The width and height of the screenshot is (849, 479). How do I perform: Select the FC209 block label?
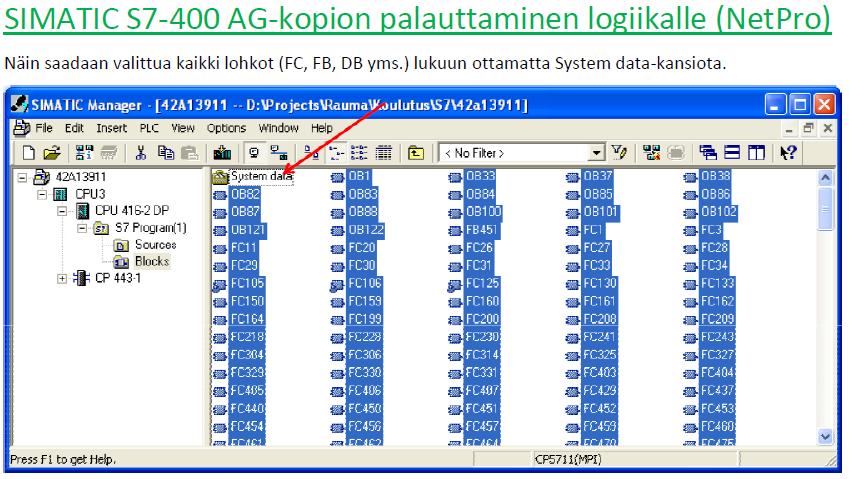[717, 319]
